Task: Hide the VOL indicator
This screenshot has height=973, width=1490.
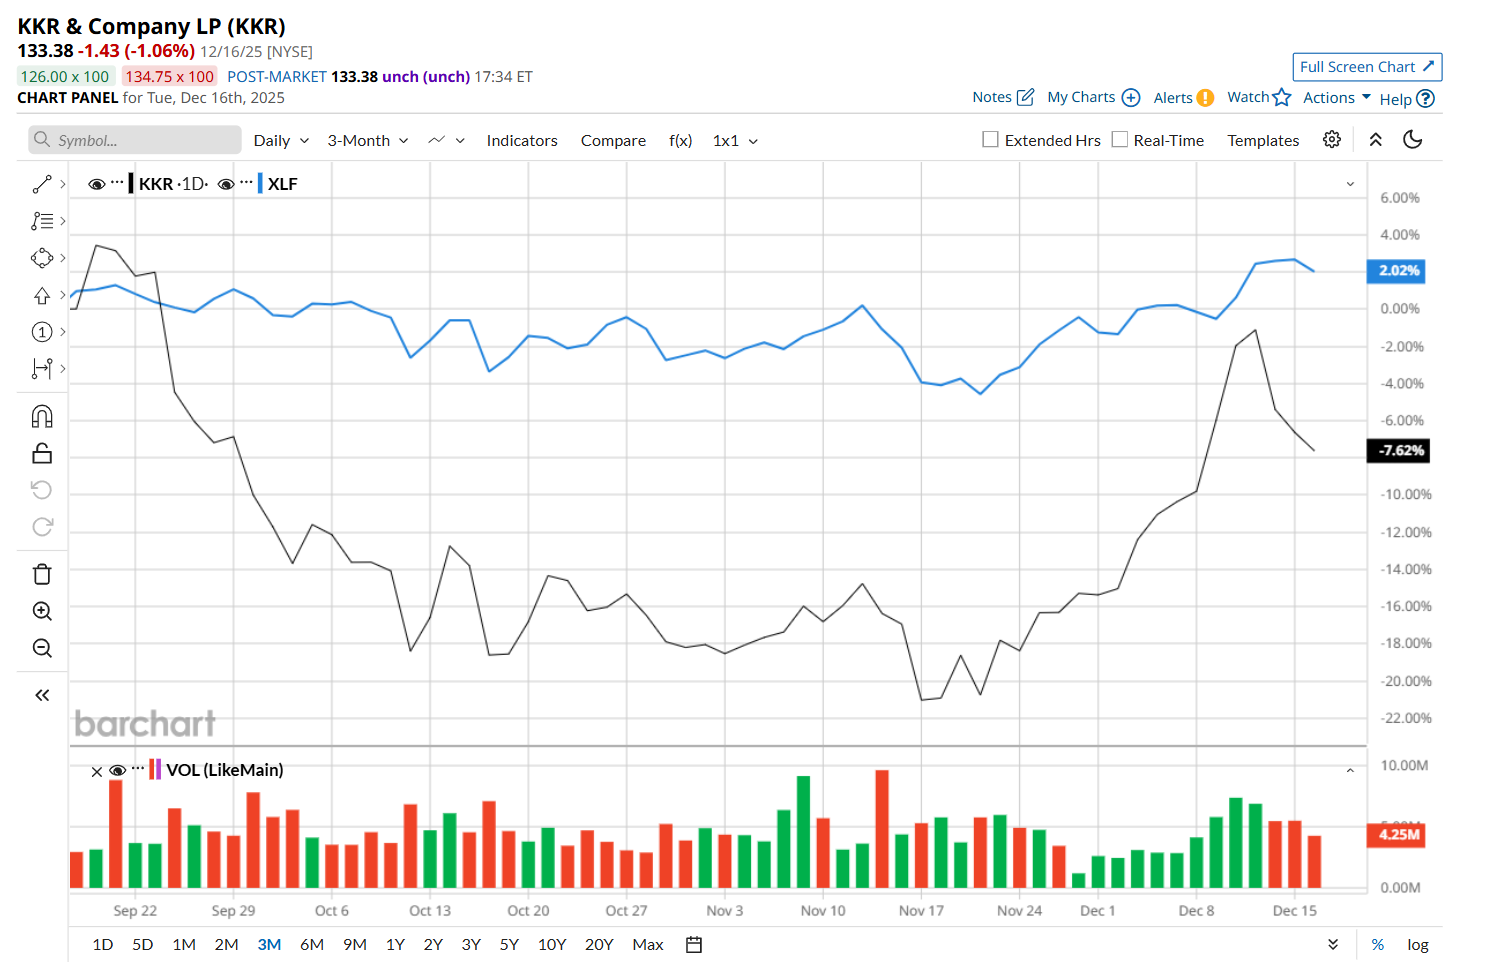Action: pos(118,770)
